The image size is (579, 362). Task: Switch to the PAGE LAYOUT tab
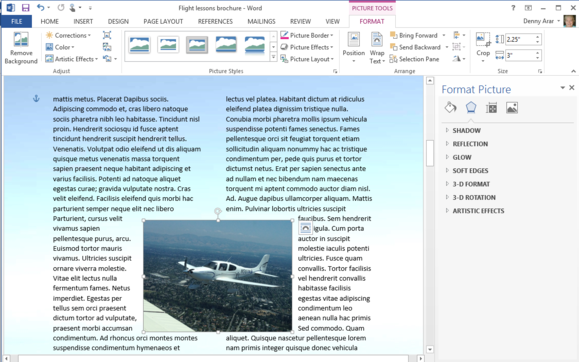[163, 21]
